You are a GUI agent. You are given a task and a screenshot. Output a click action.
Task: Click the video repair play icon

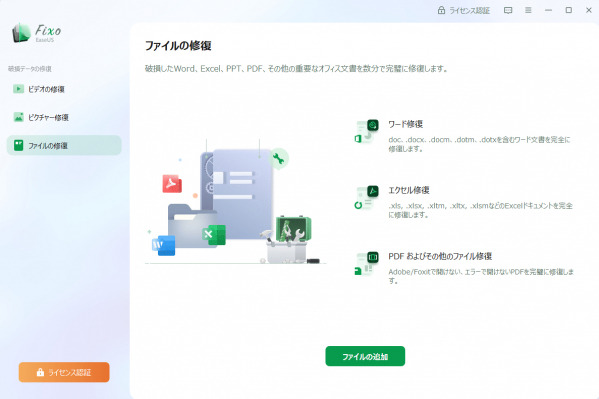pyautogui.click(x=18, y=89)
